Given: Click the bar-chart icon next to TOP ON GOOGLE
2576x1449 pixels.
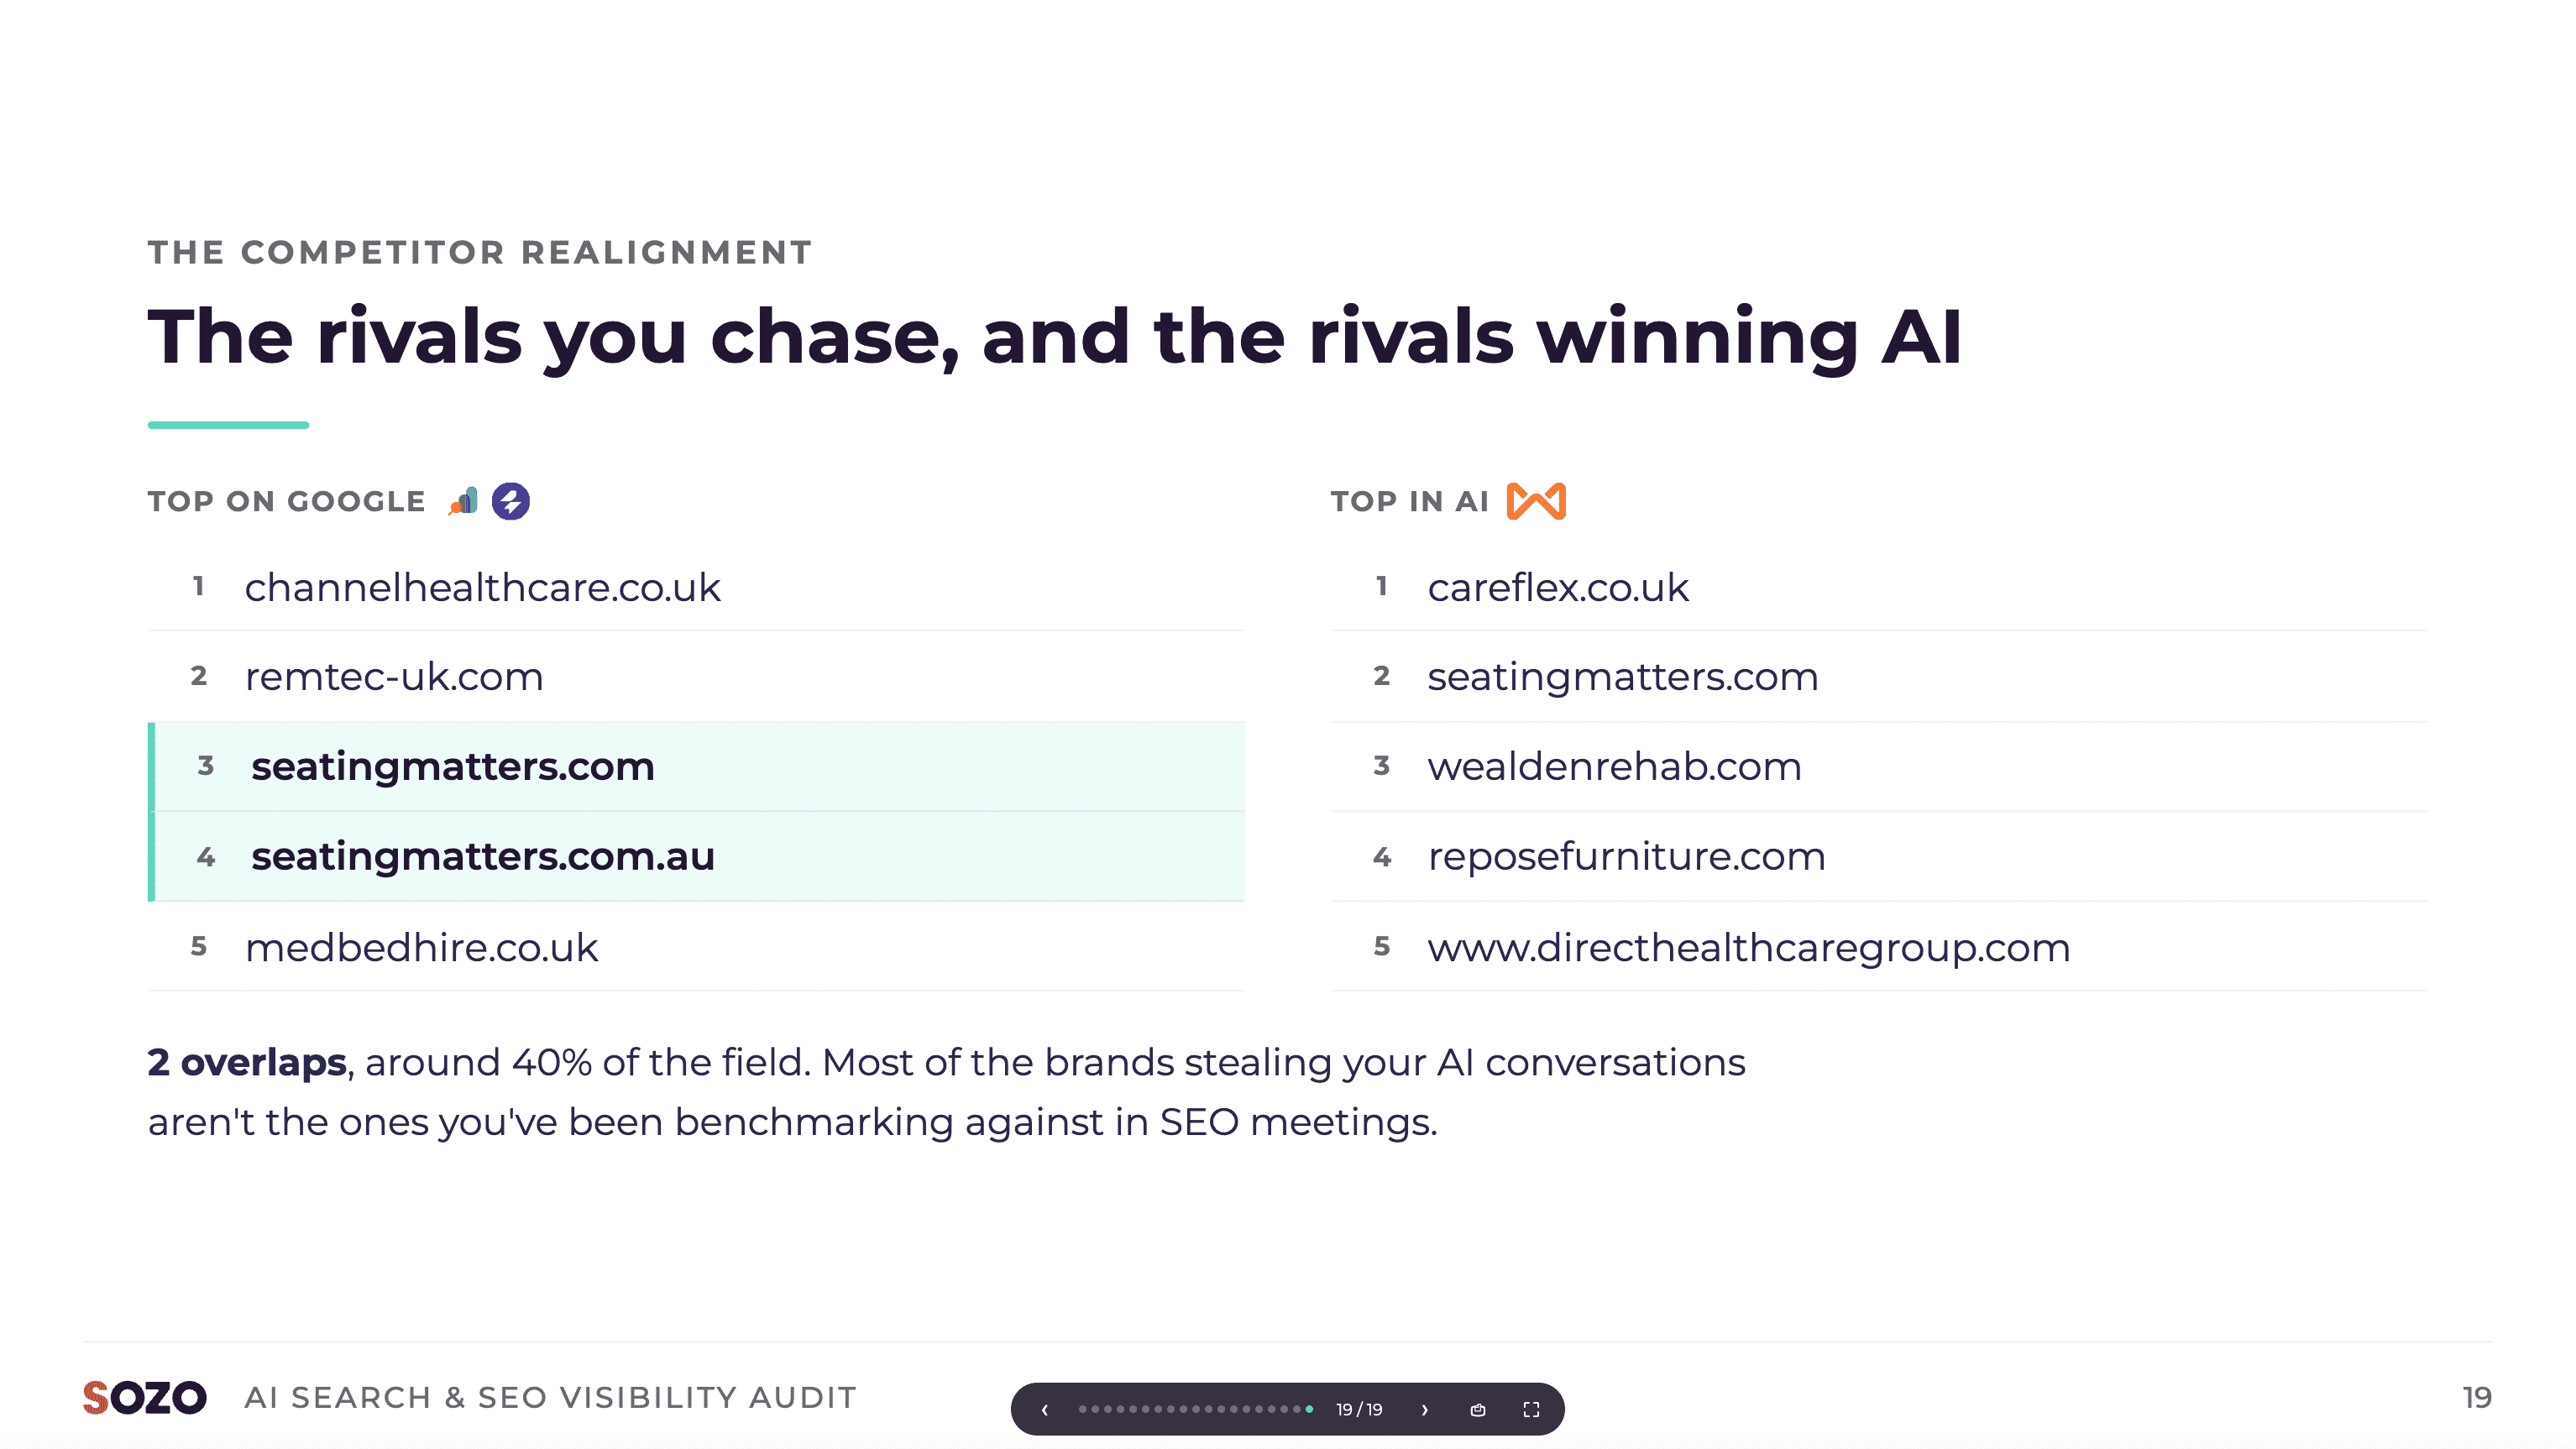Looking at the screenshot, I should [463, 501].
